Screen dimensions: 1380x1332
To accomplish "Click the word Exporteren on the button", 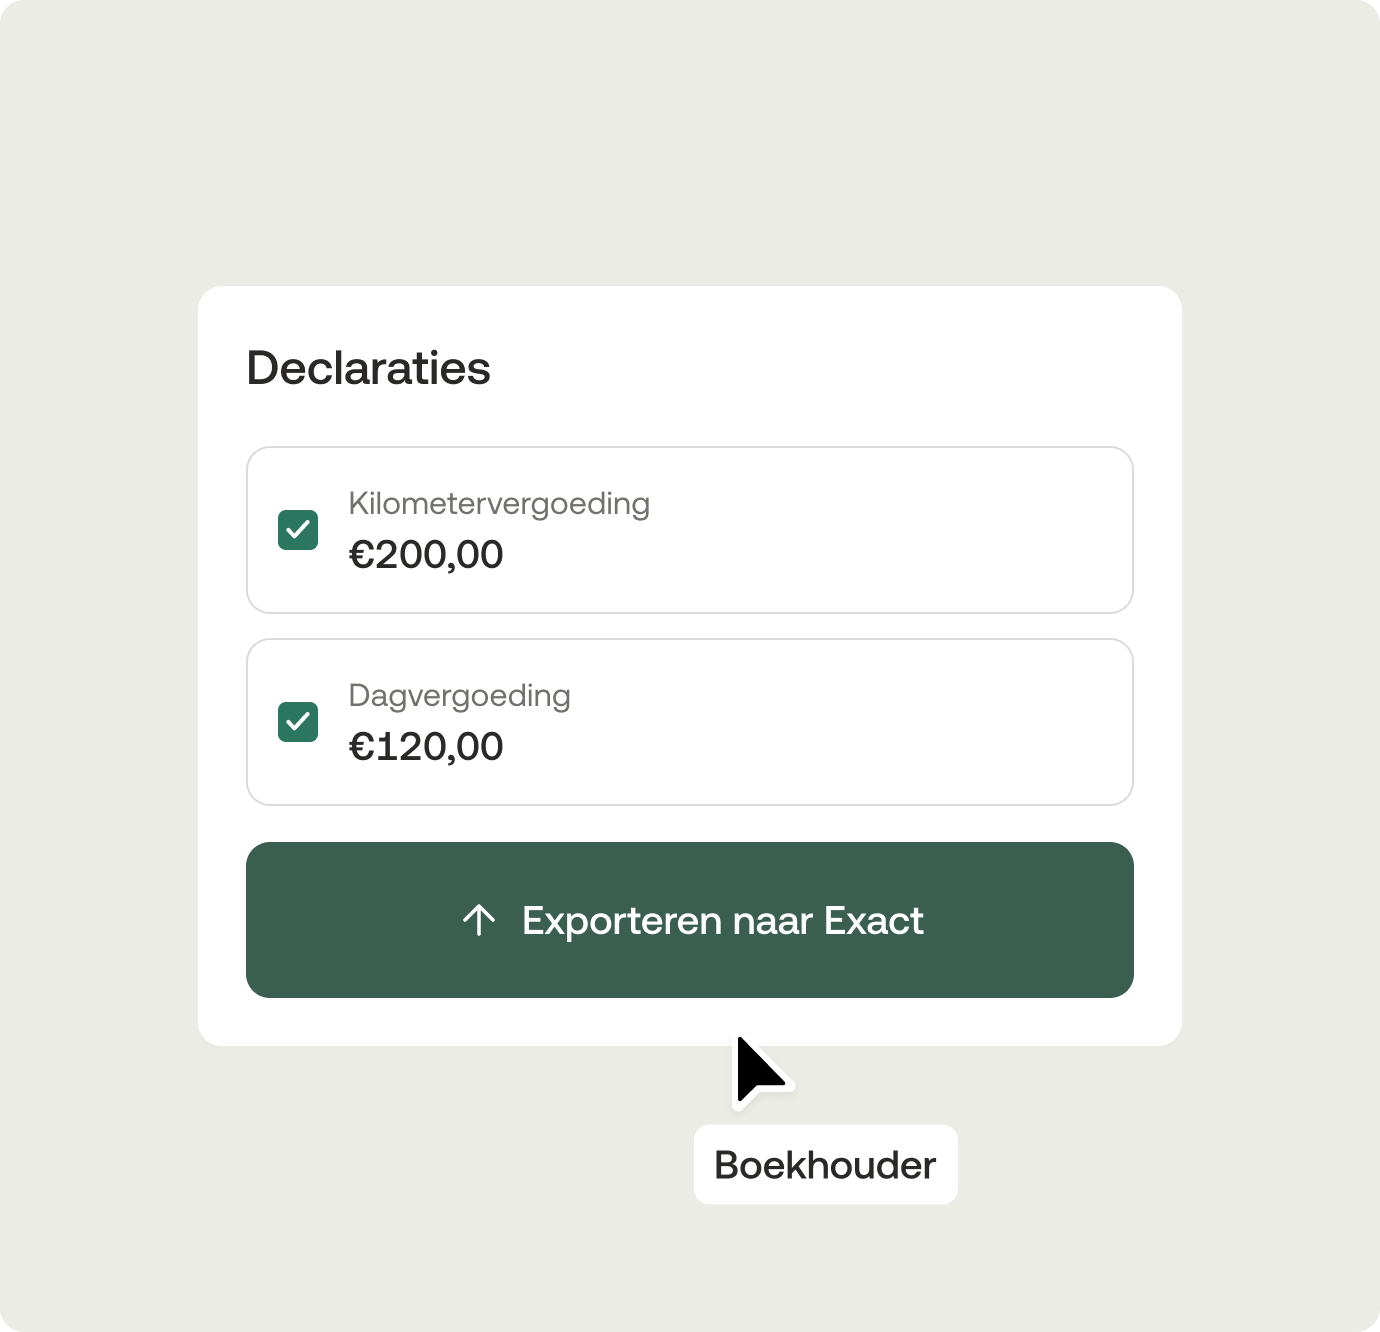I will (x=621, y=921).
